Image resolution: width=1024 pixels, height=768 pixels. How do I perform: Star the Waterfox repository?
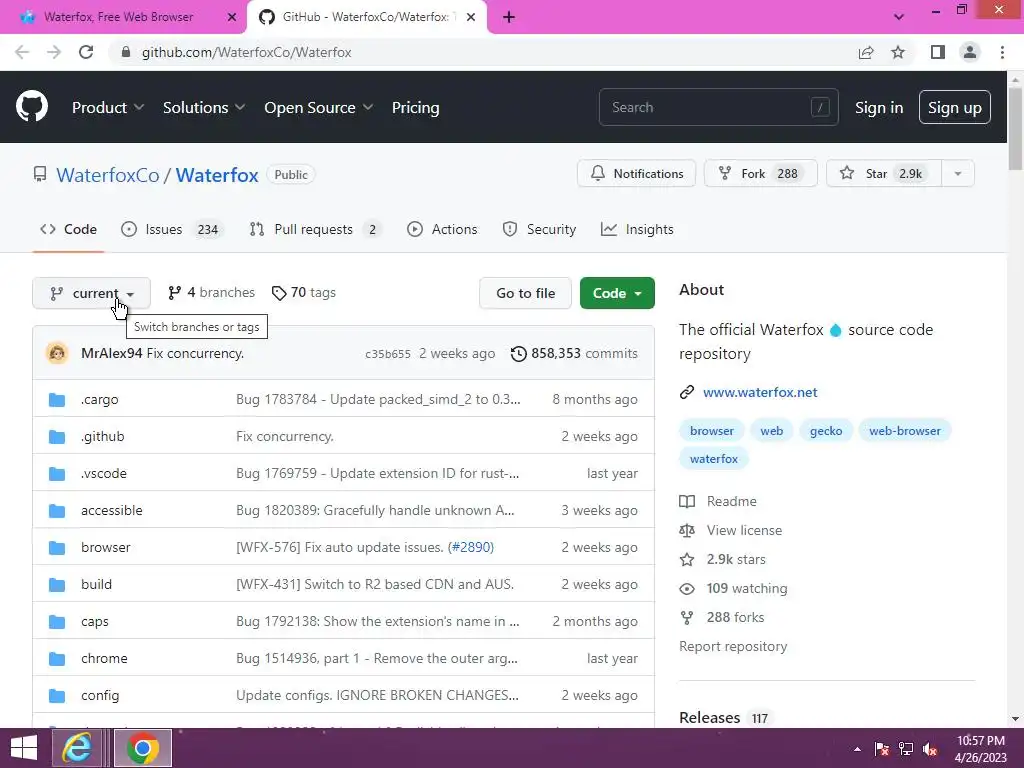tap(884, 174)
